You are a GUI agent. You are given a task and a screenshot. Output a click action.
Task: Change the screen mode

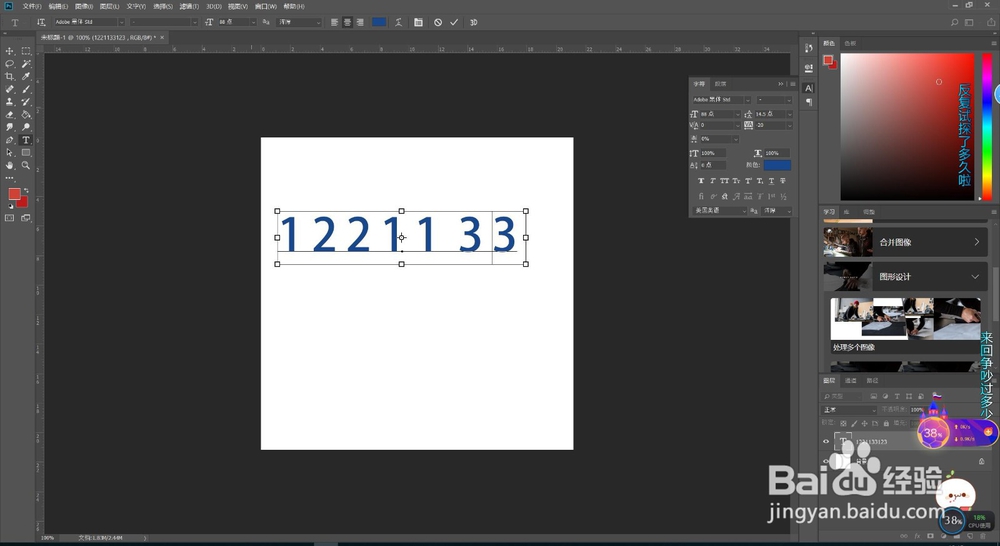(26, 218)
